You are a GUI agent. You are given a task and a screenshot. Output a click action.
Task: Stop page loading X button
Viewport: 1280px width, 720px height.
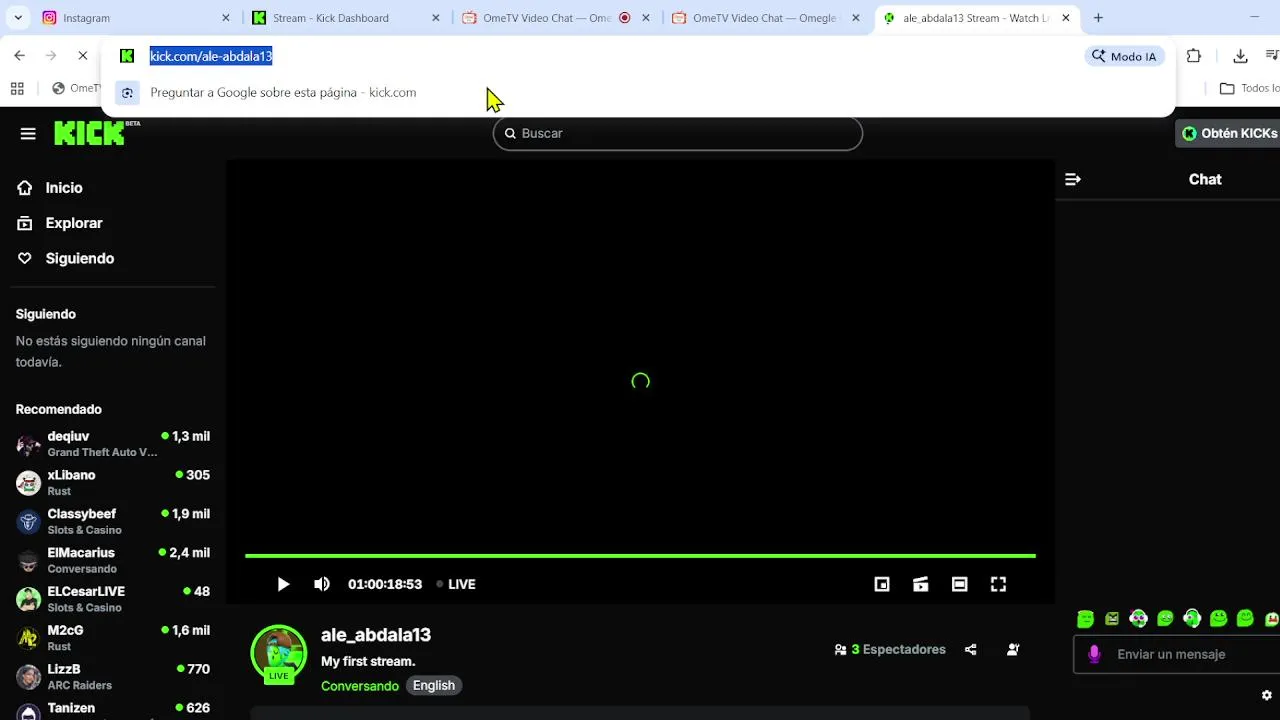pos(83,56)
